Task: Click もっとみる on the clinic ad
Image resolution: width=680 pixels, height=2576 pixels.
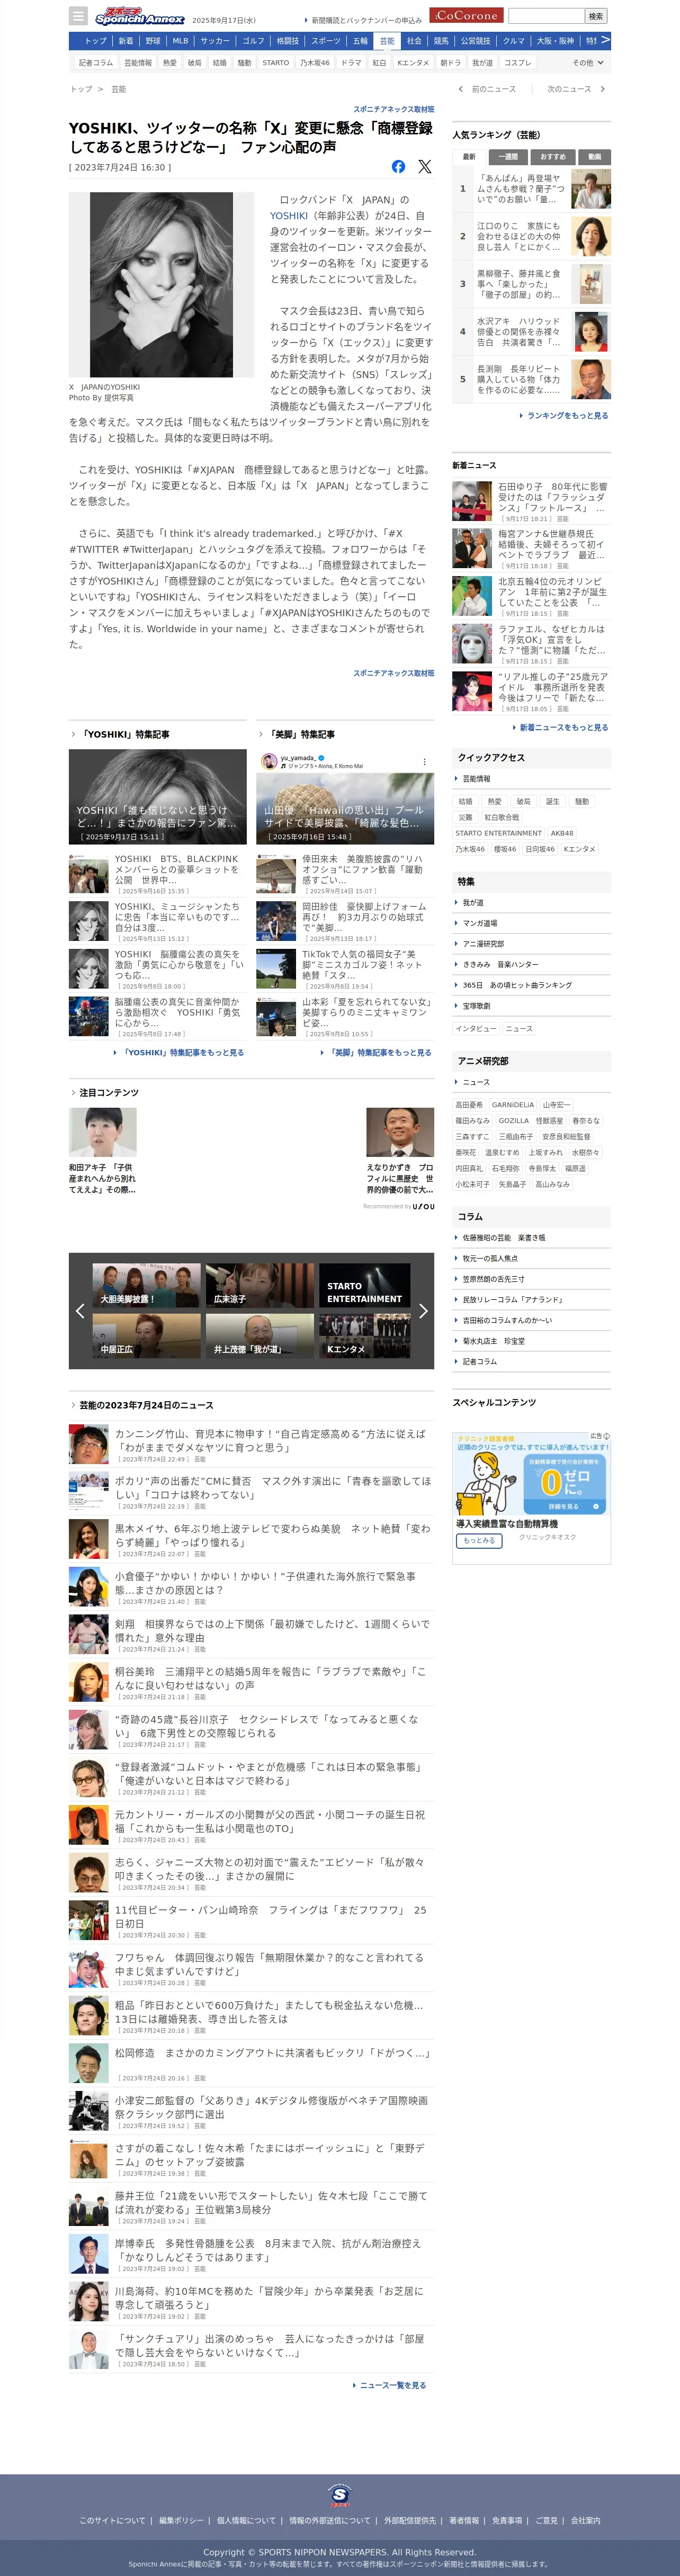Action: pyautogui.click(x=479, y=1541)
